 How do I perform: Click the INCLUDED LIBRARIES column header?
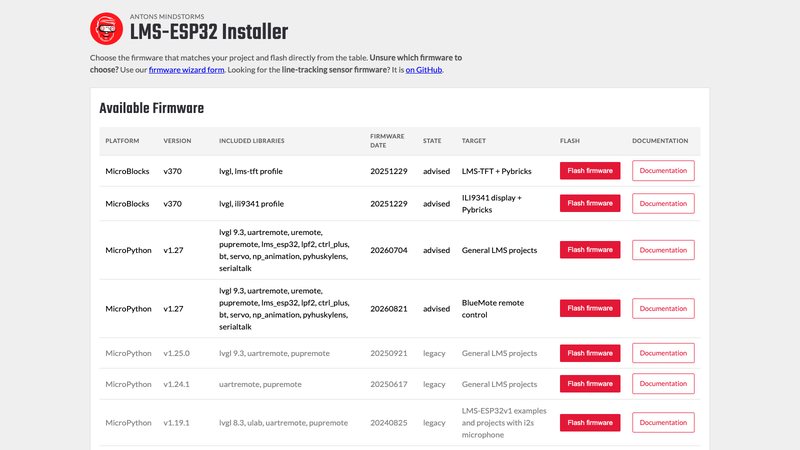pos(252,141)
